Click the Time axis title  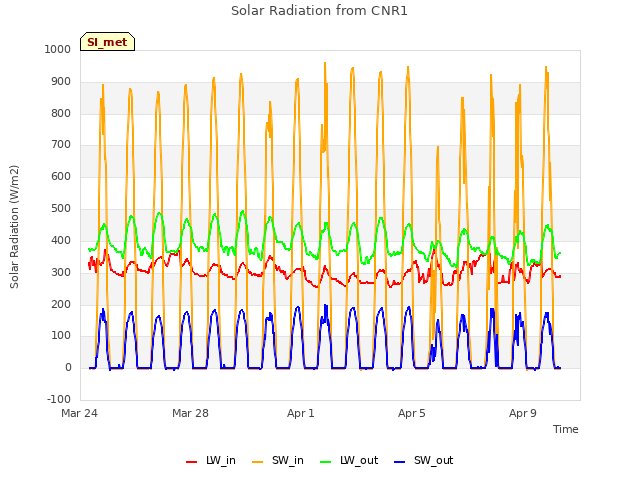tap(566, 429)
